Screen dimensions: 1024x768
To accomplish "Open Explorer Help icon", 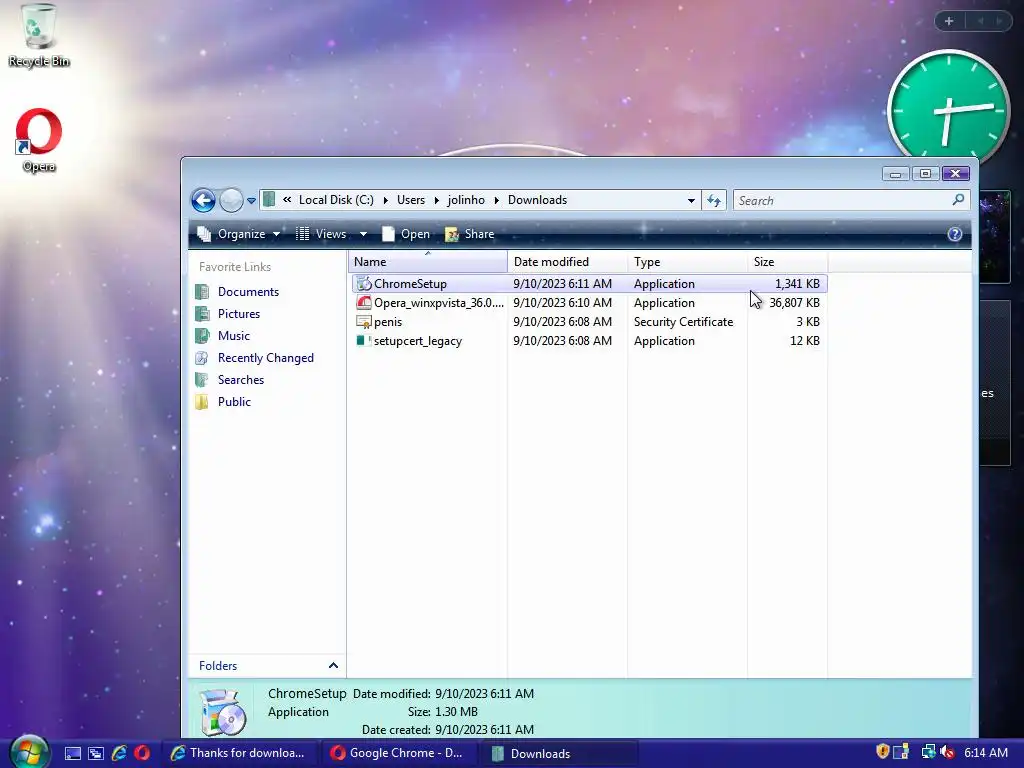I will pyautogui.click(x=954, y=234).
